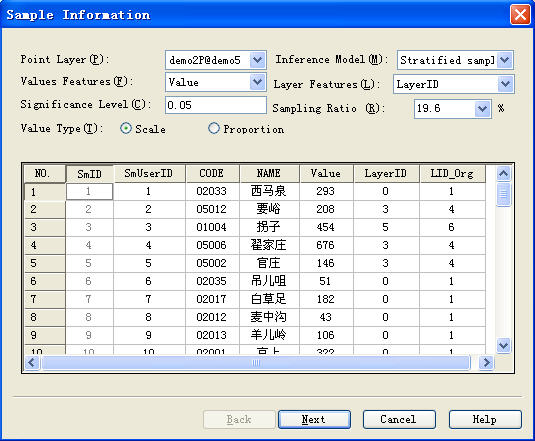Open the Inference Model dropdown

[x=505, y=60]
